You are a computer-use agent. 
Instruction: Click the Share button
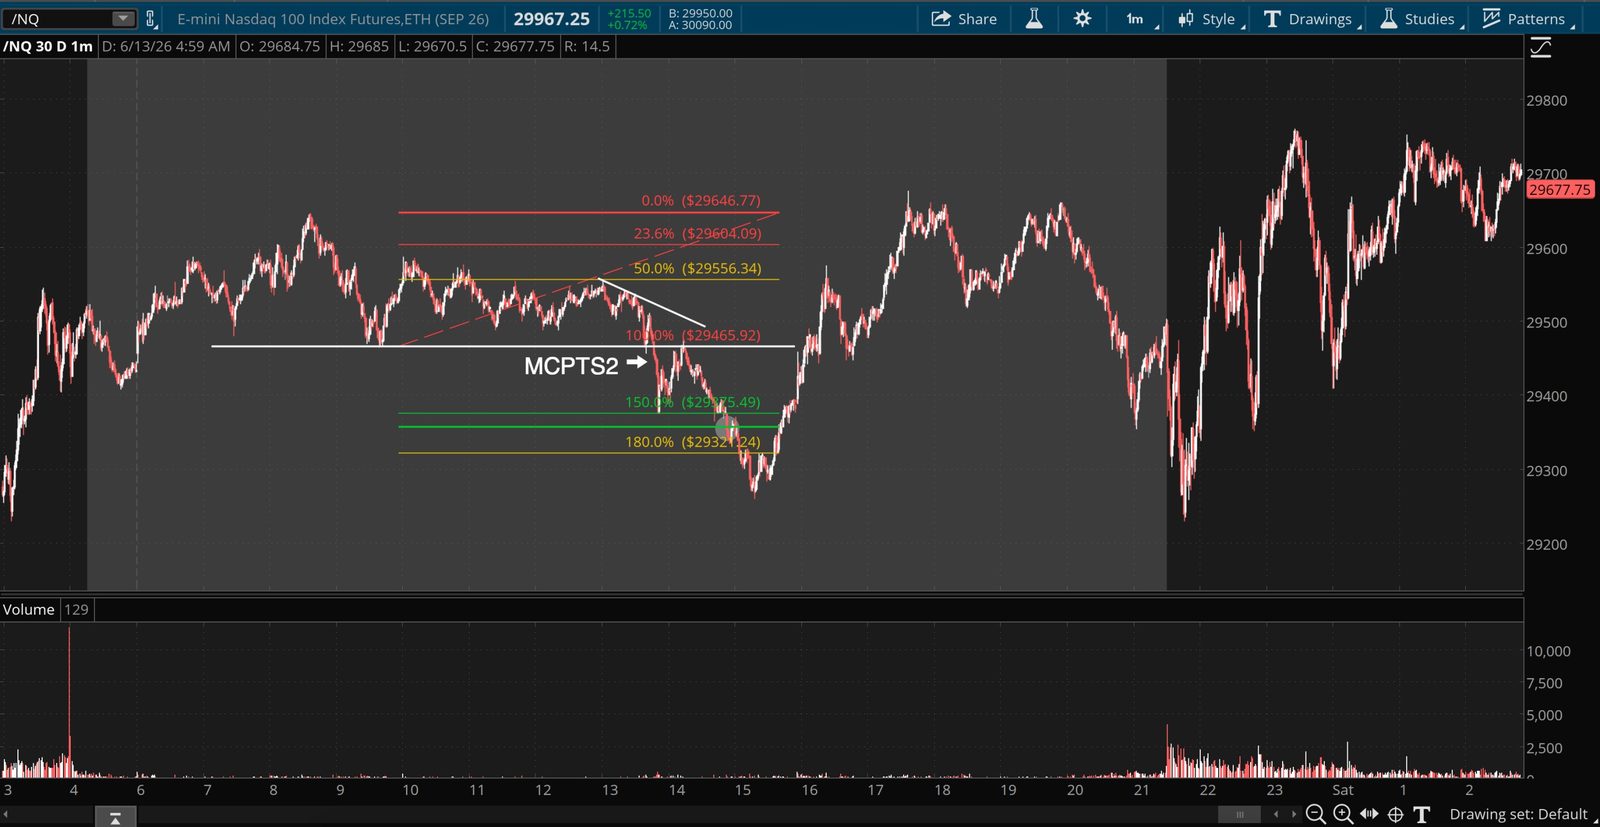pos(964,18)
